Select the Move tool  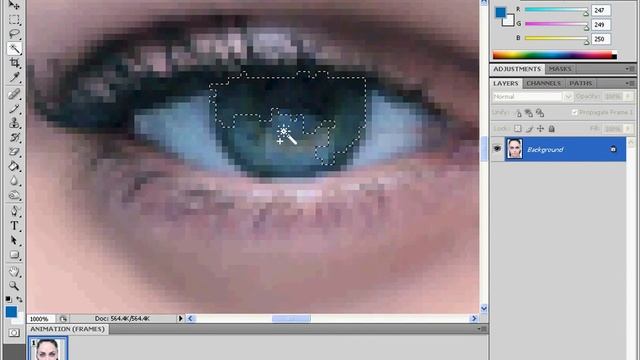coord(14,5)
